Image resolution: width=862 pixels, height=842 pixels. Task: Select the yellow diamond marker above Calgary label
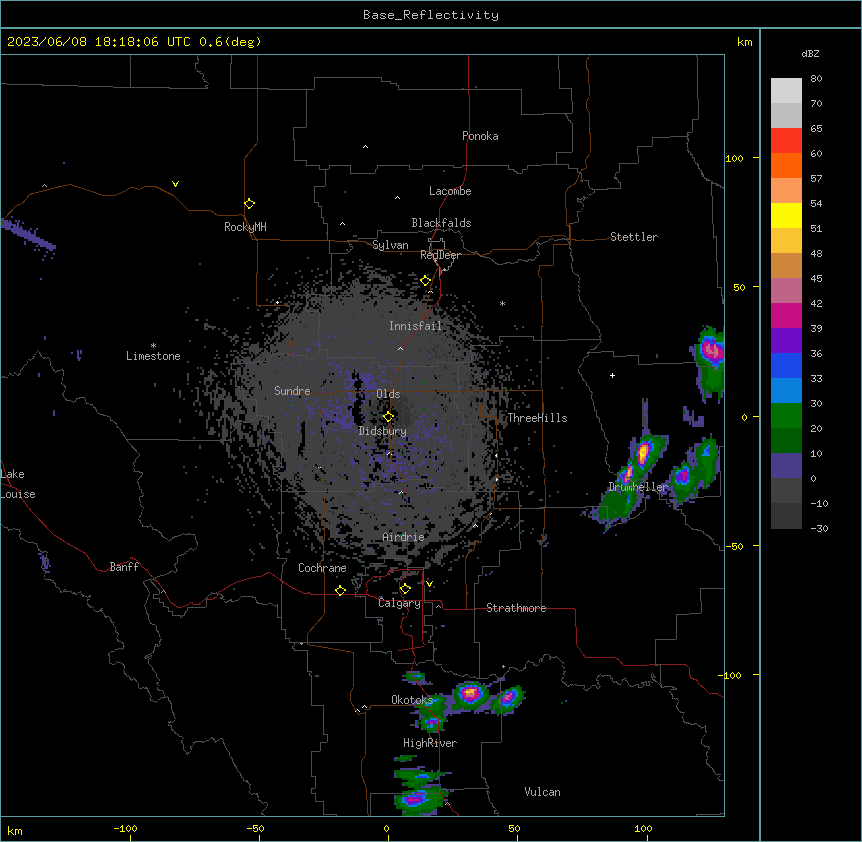click(x=405, y=589)
